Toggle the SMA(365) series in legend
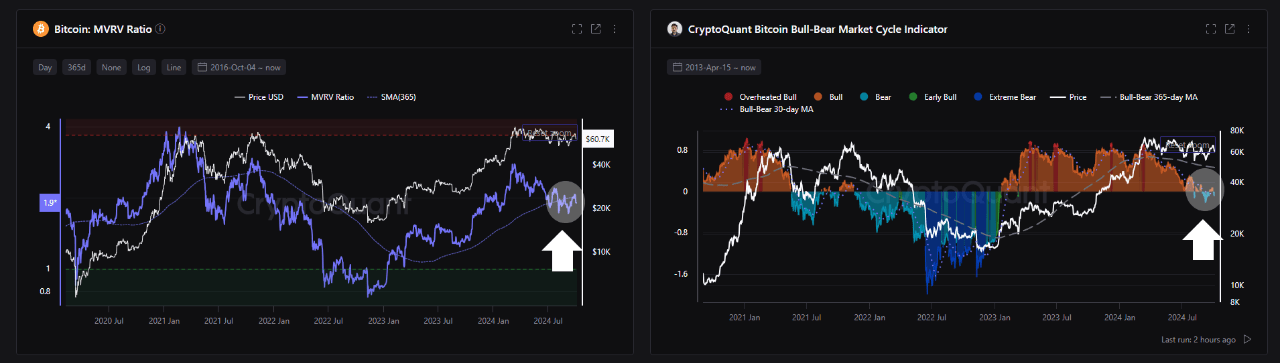1280x363 pixels. 392,97
